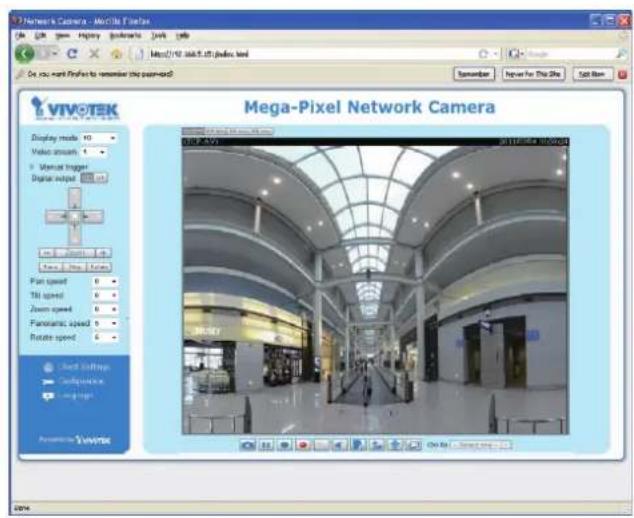Screen dimensions: 634x518
Task: Open the Bookmarks menu
Action: pyautogui.click(x=125, y=36)
